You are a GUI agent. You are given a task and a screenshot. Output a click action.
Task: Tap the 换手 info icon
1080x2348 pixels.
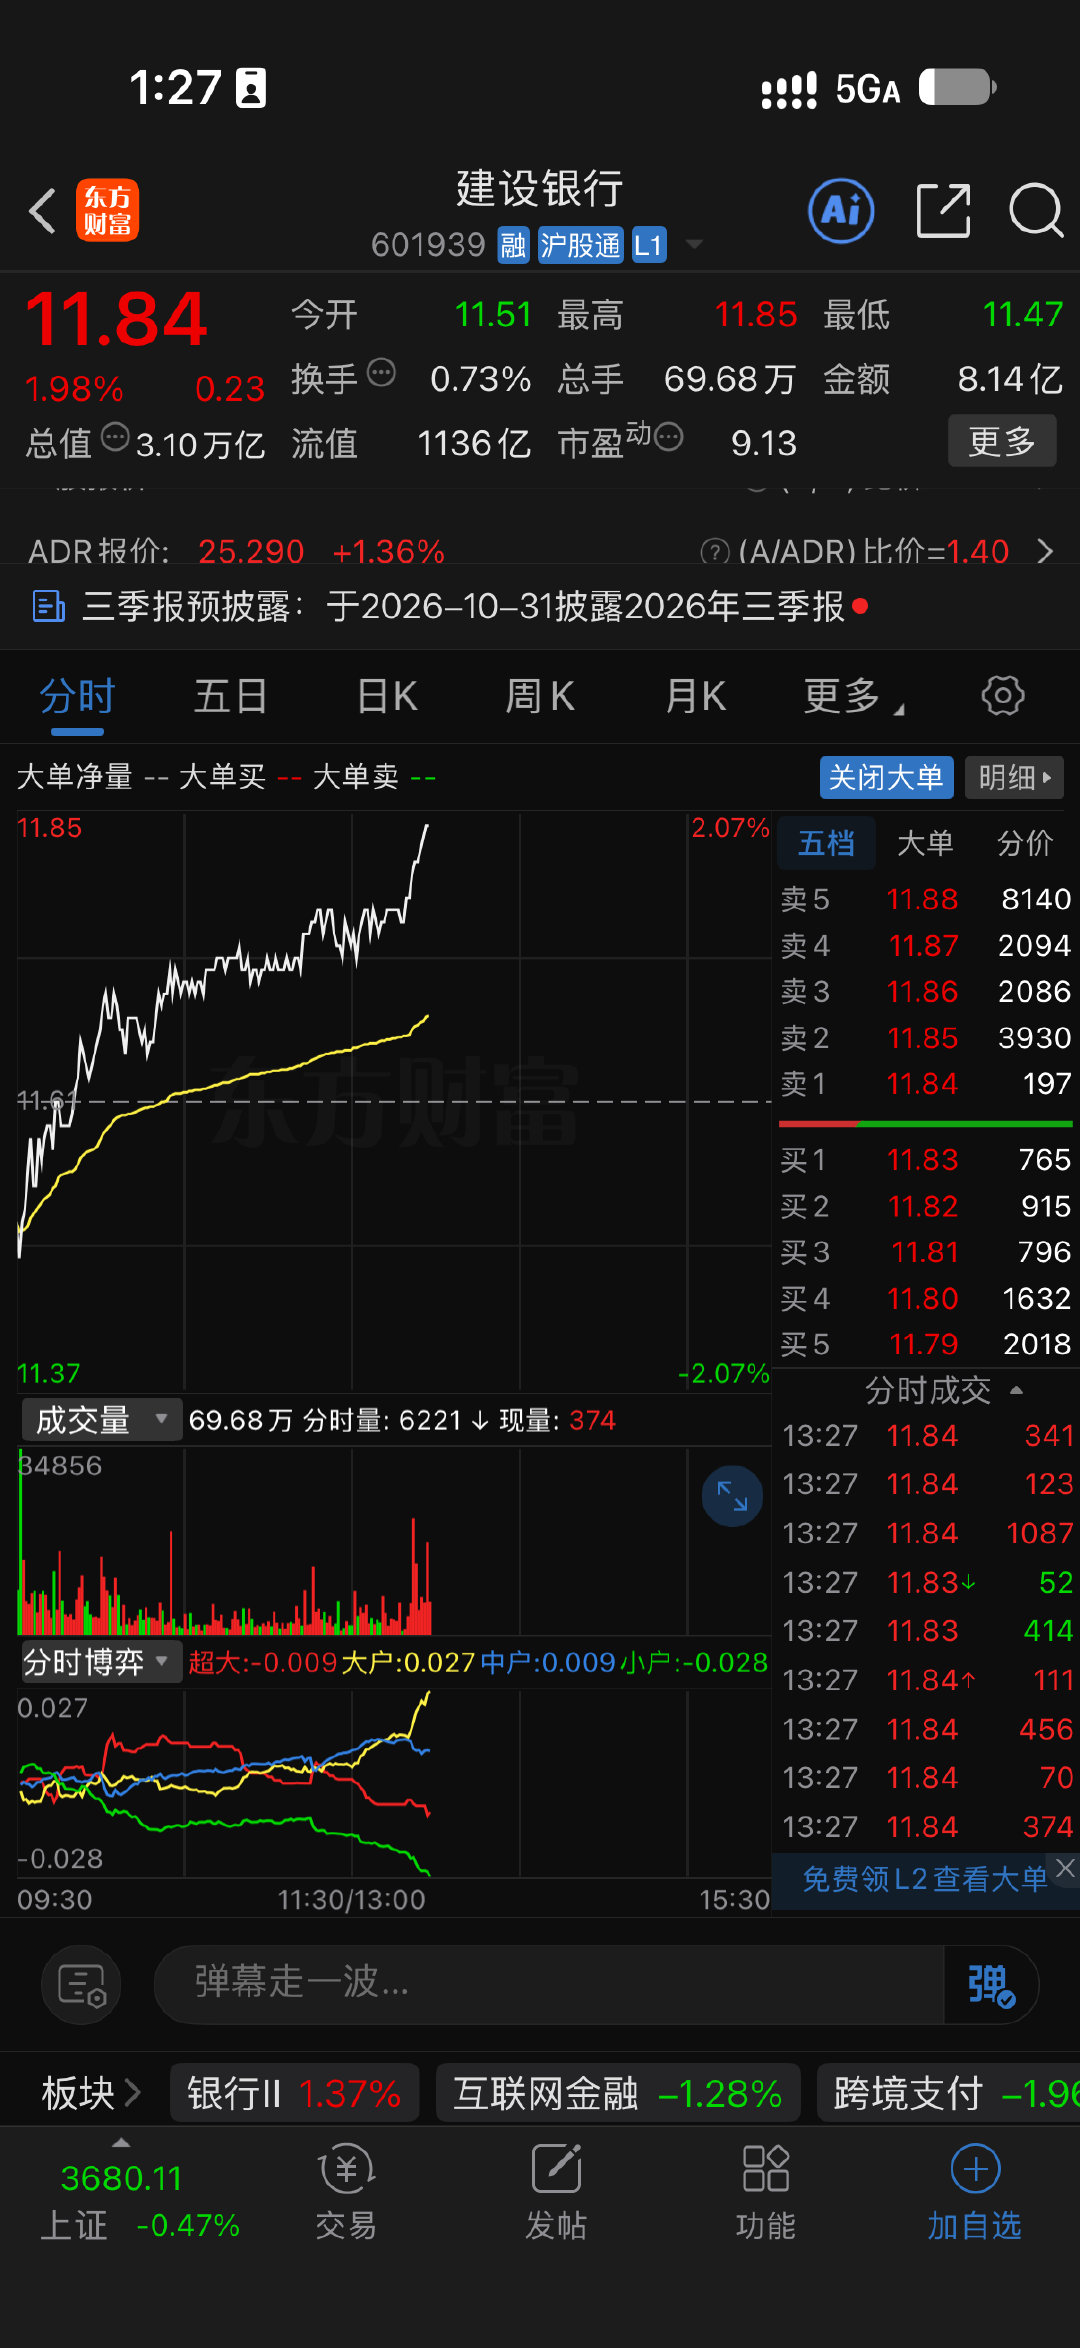click(381, 373)
